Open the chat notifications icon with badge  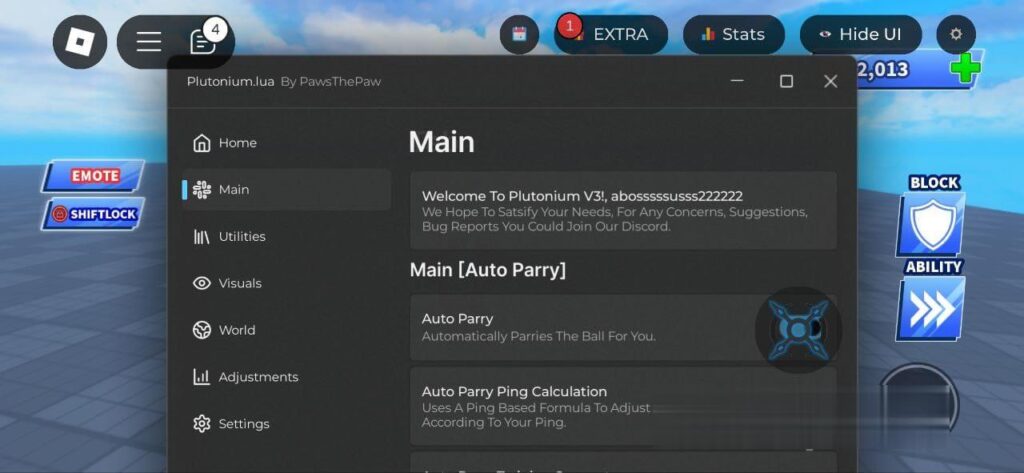pos(203,41)
